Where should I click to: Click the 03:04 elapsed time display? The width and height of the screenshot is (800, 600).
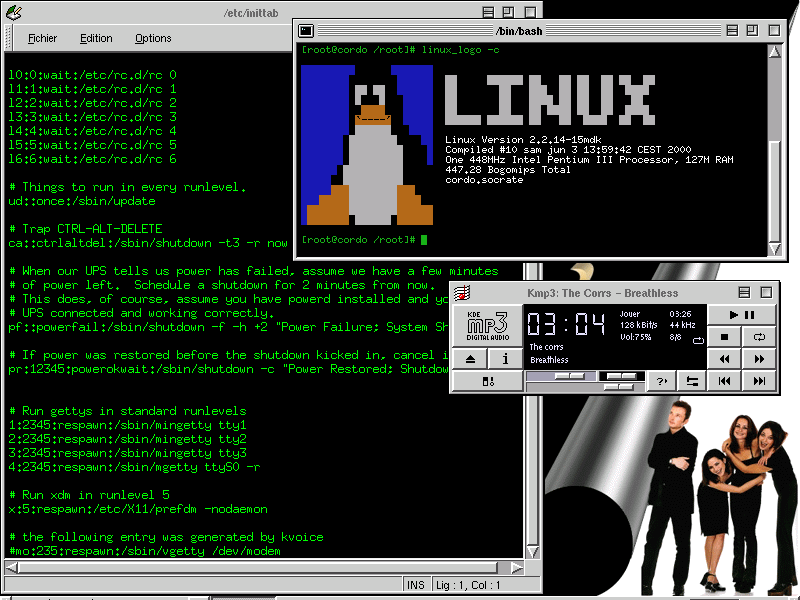(x=566, y=324)
